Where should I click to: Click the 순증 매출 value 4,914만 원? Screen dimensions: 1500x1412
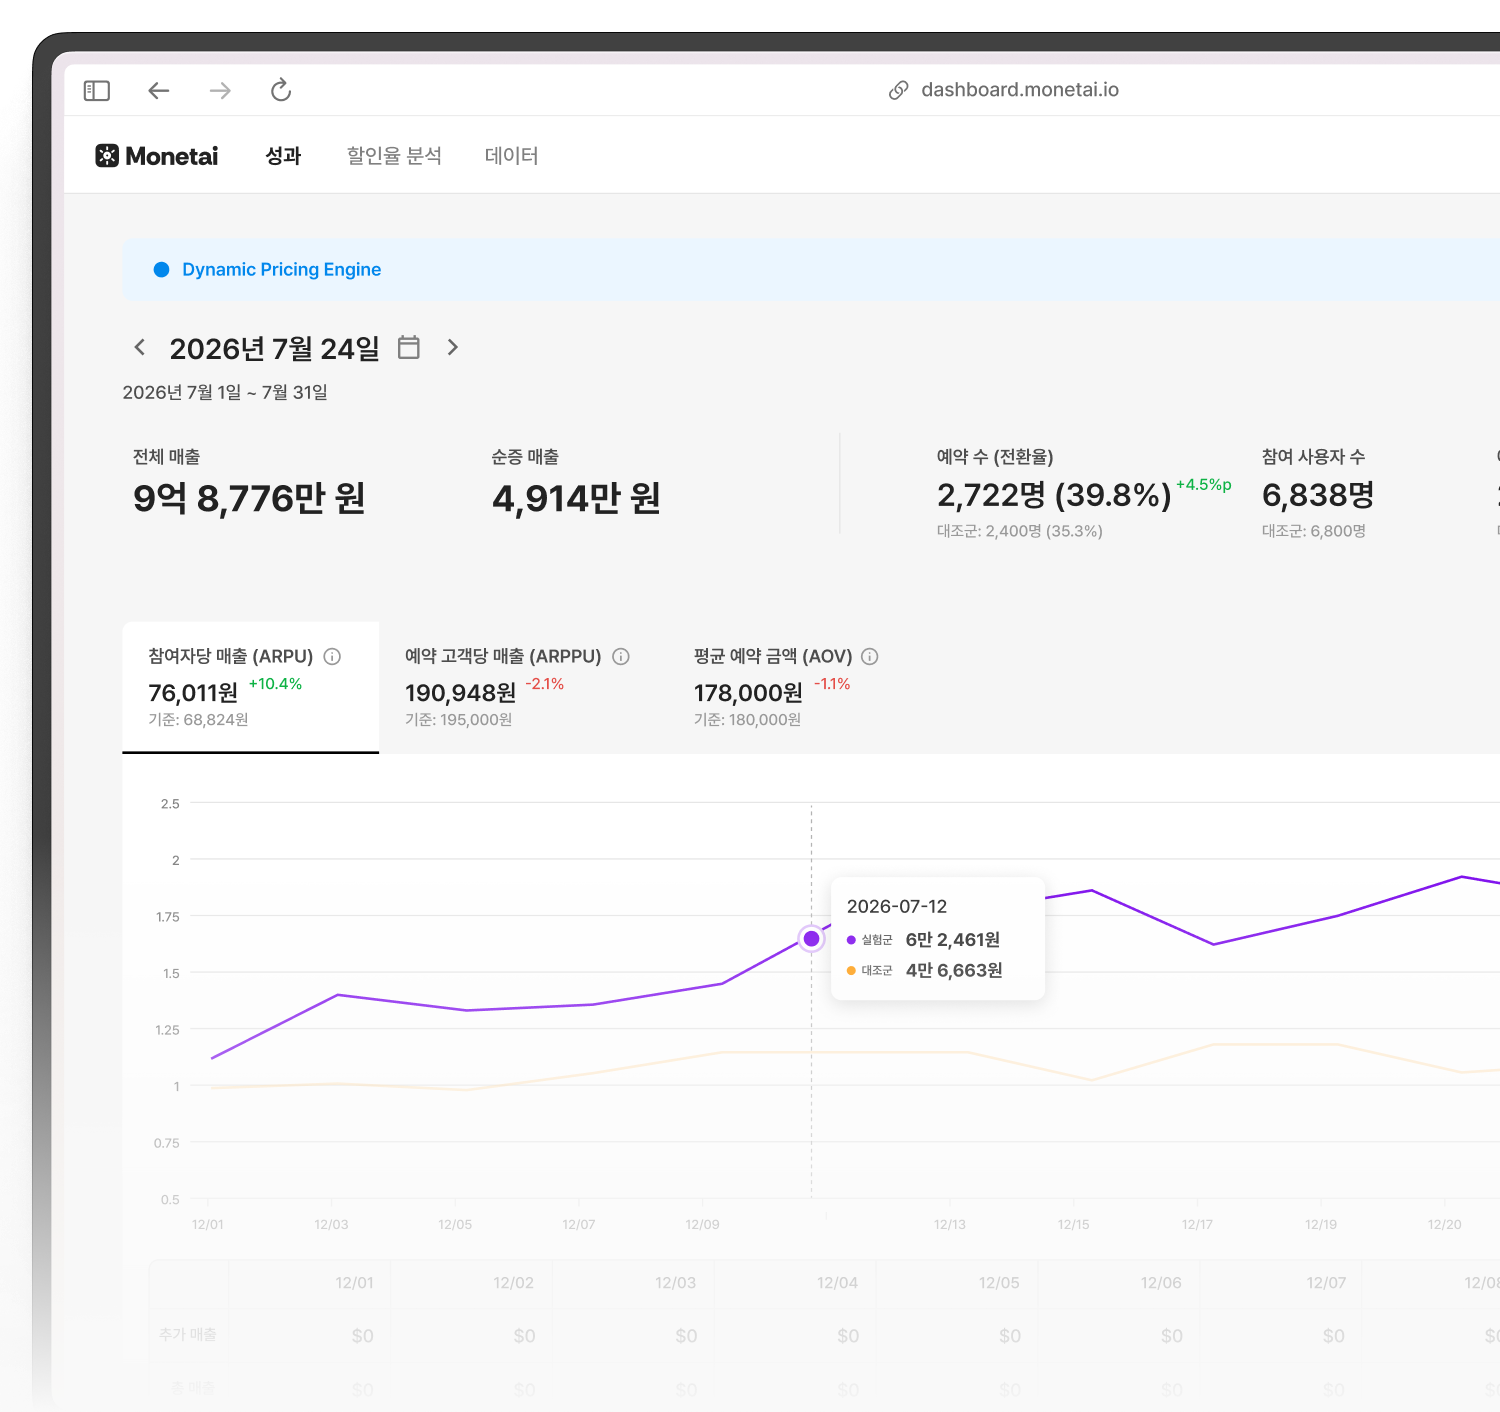point(576,498)
